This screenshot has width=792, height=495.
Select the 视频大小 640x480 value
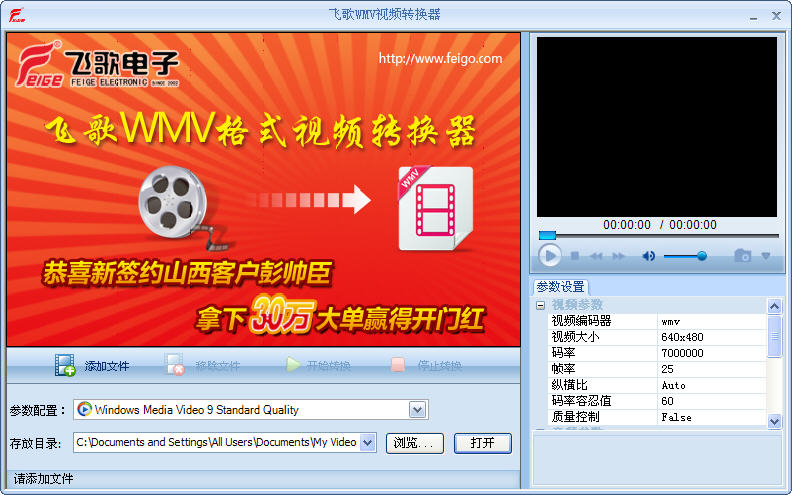click(x=712, y=337)
